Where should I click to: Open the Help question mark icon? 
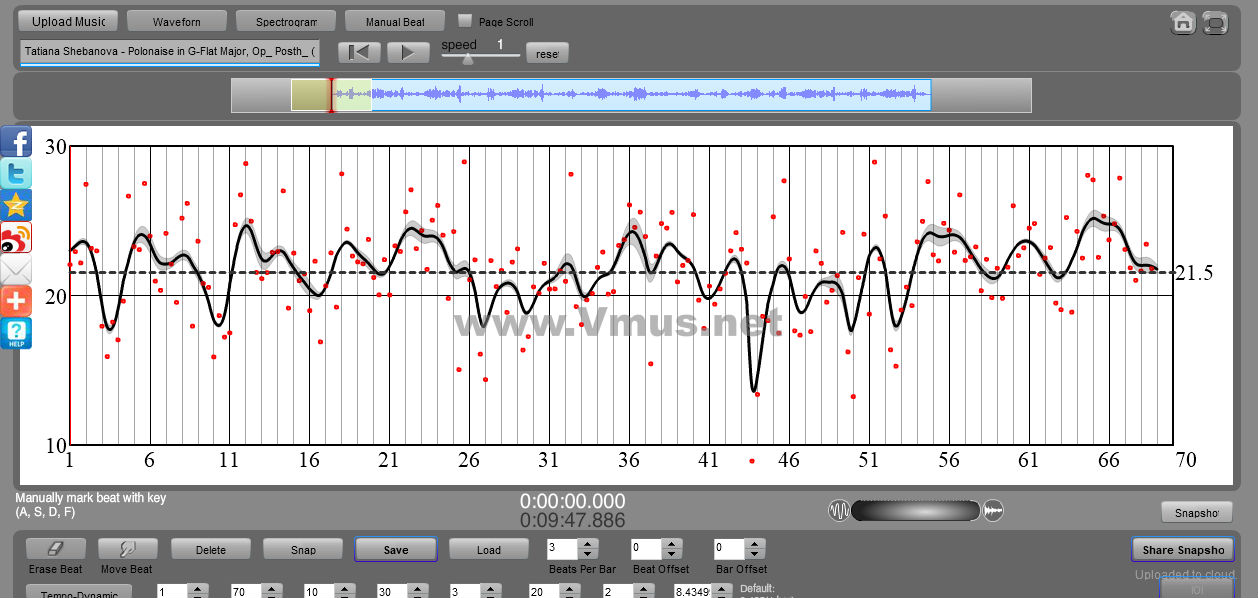(x=16, y=333)
